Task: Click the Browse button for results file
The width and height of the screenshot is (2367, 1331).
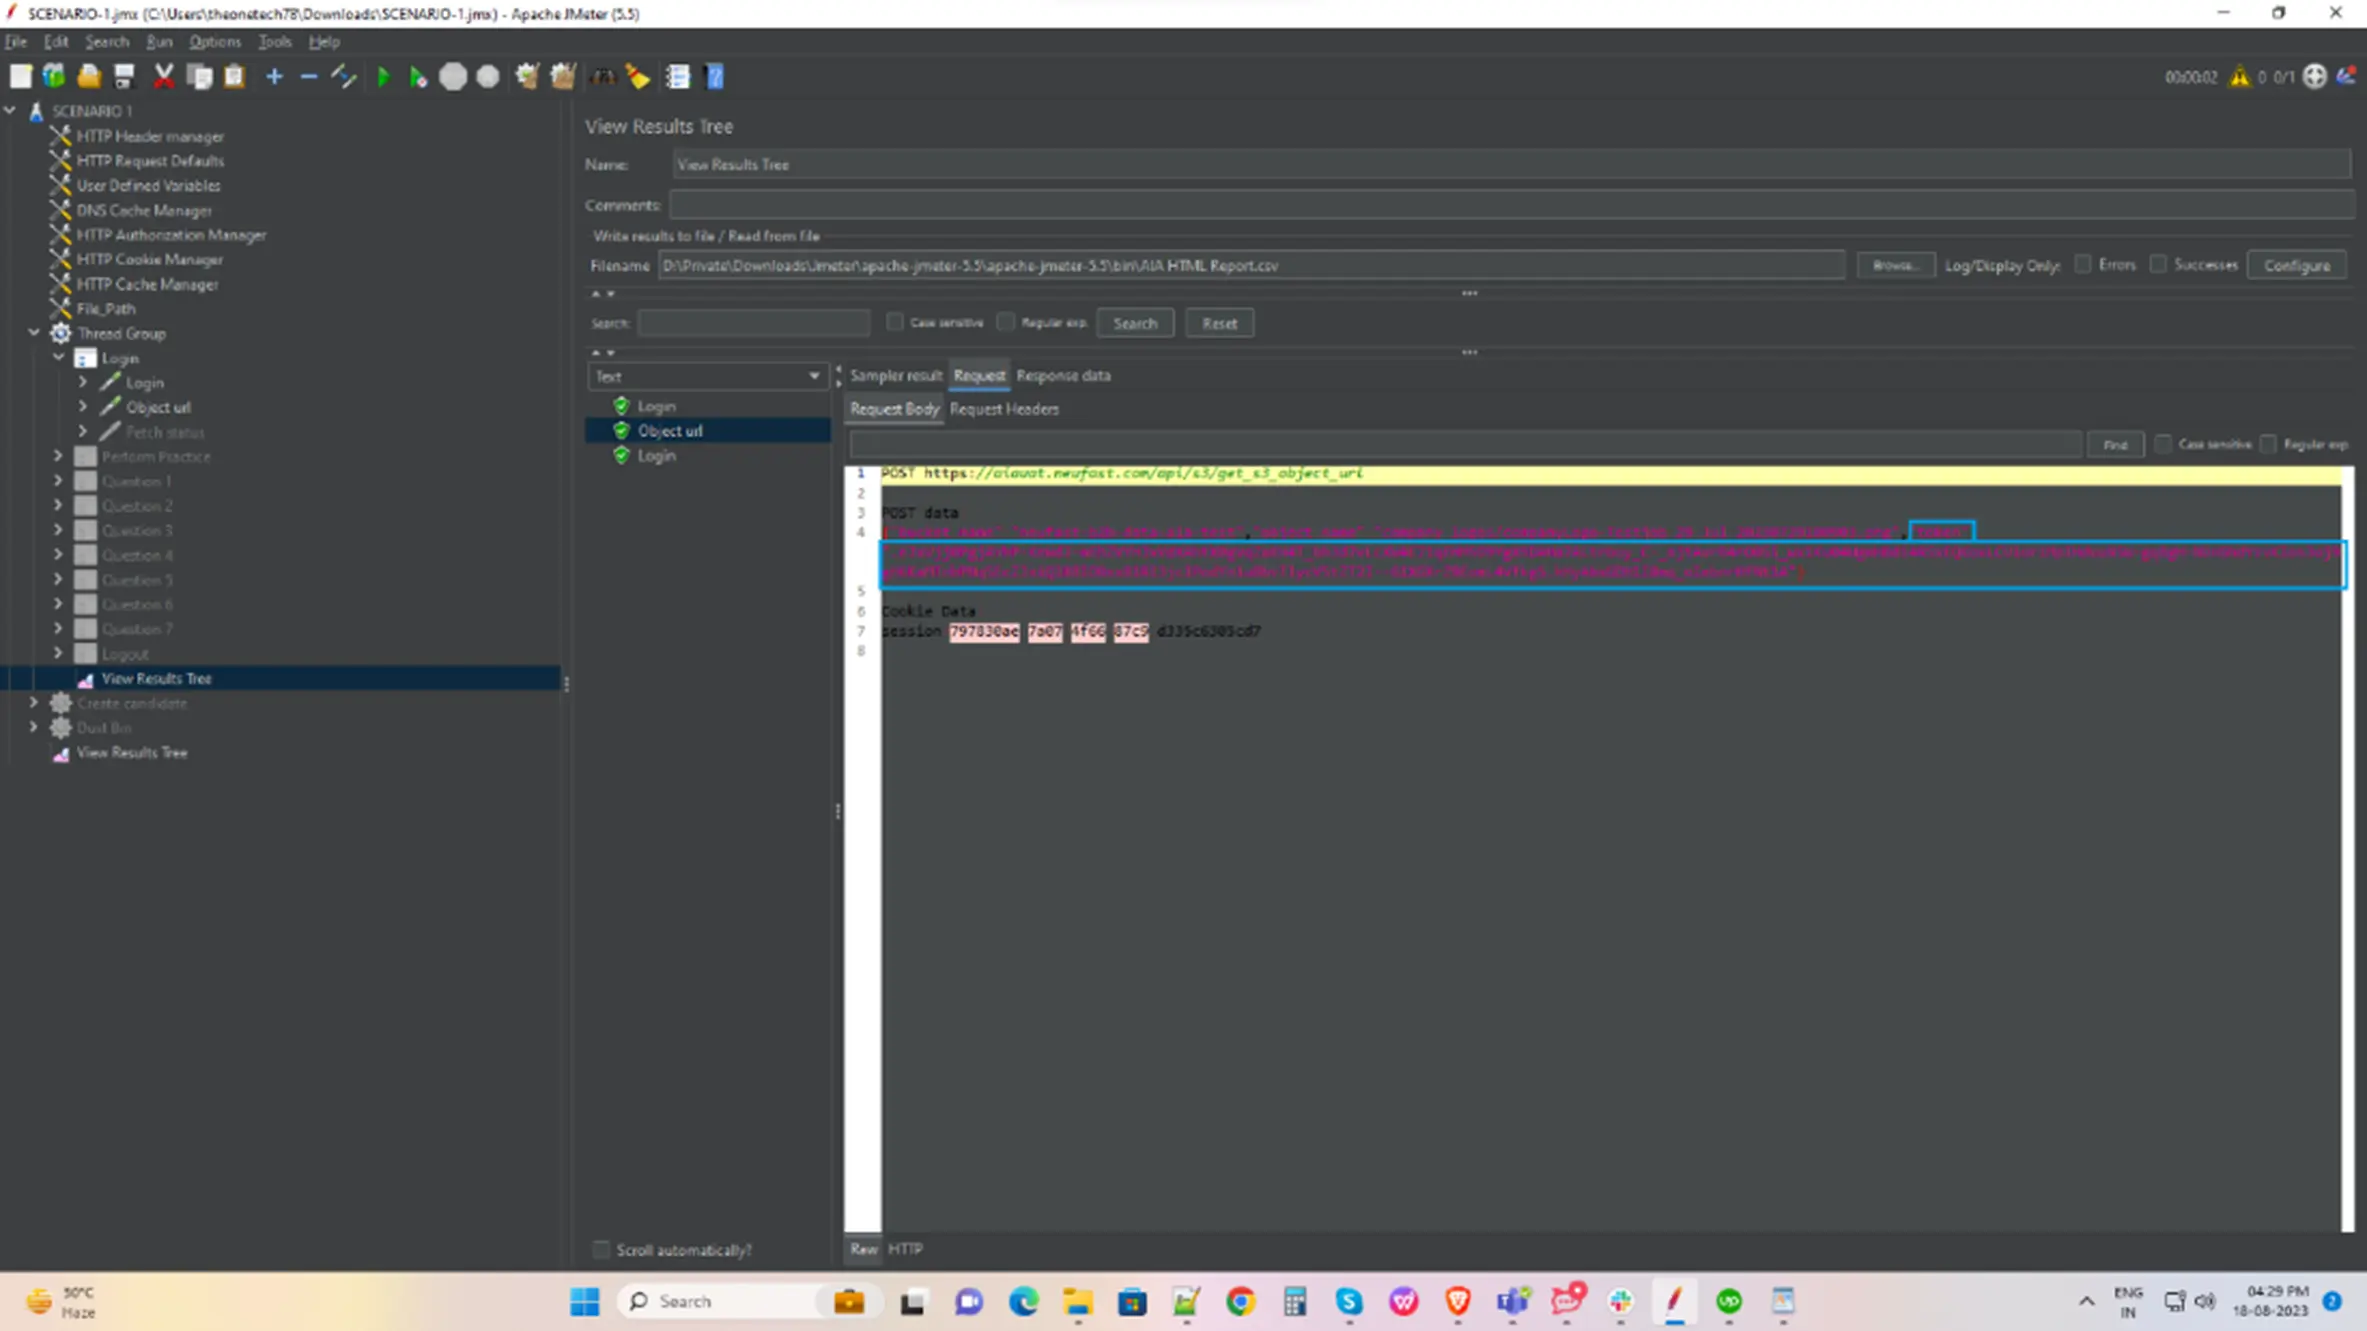Action: point(1893,265)
